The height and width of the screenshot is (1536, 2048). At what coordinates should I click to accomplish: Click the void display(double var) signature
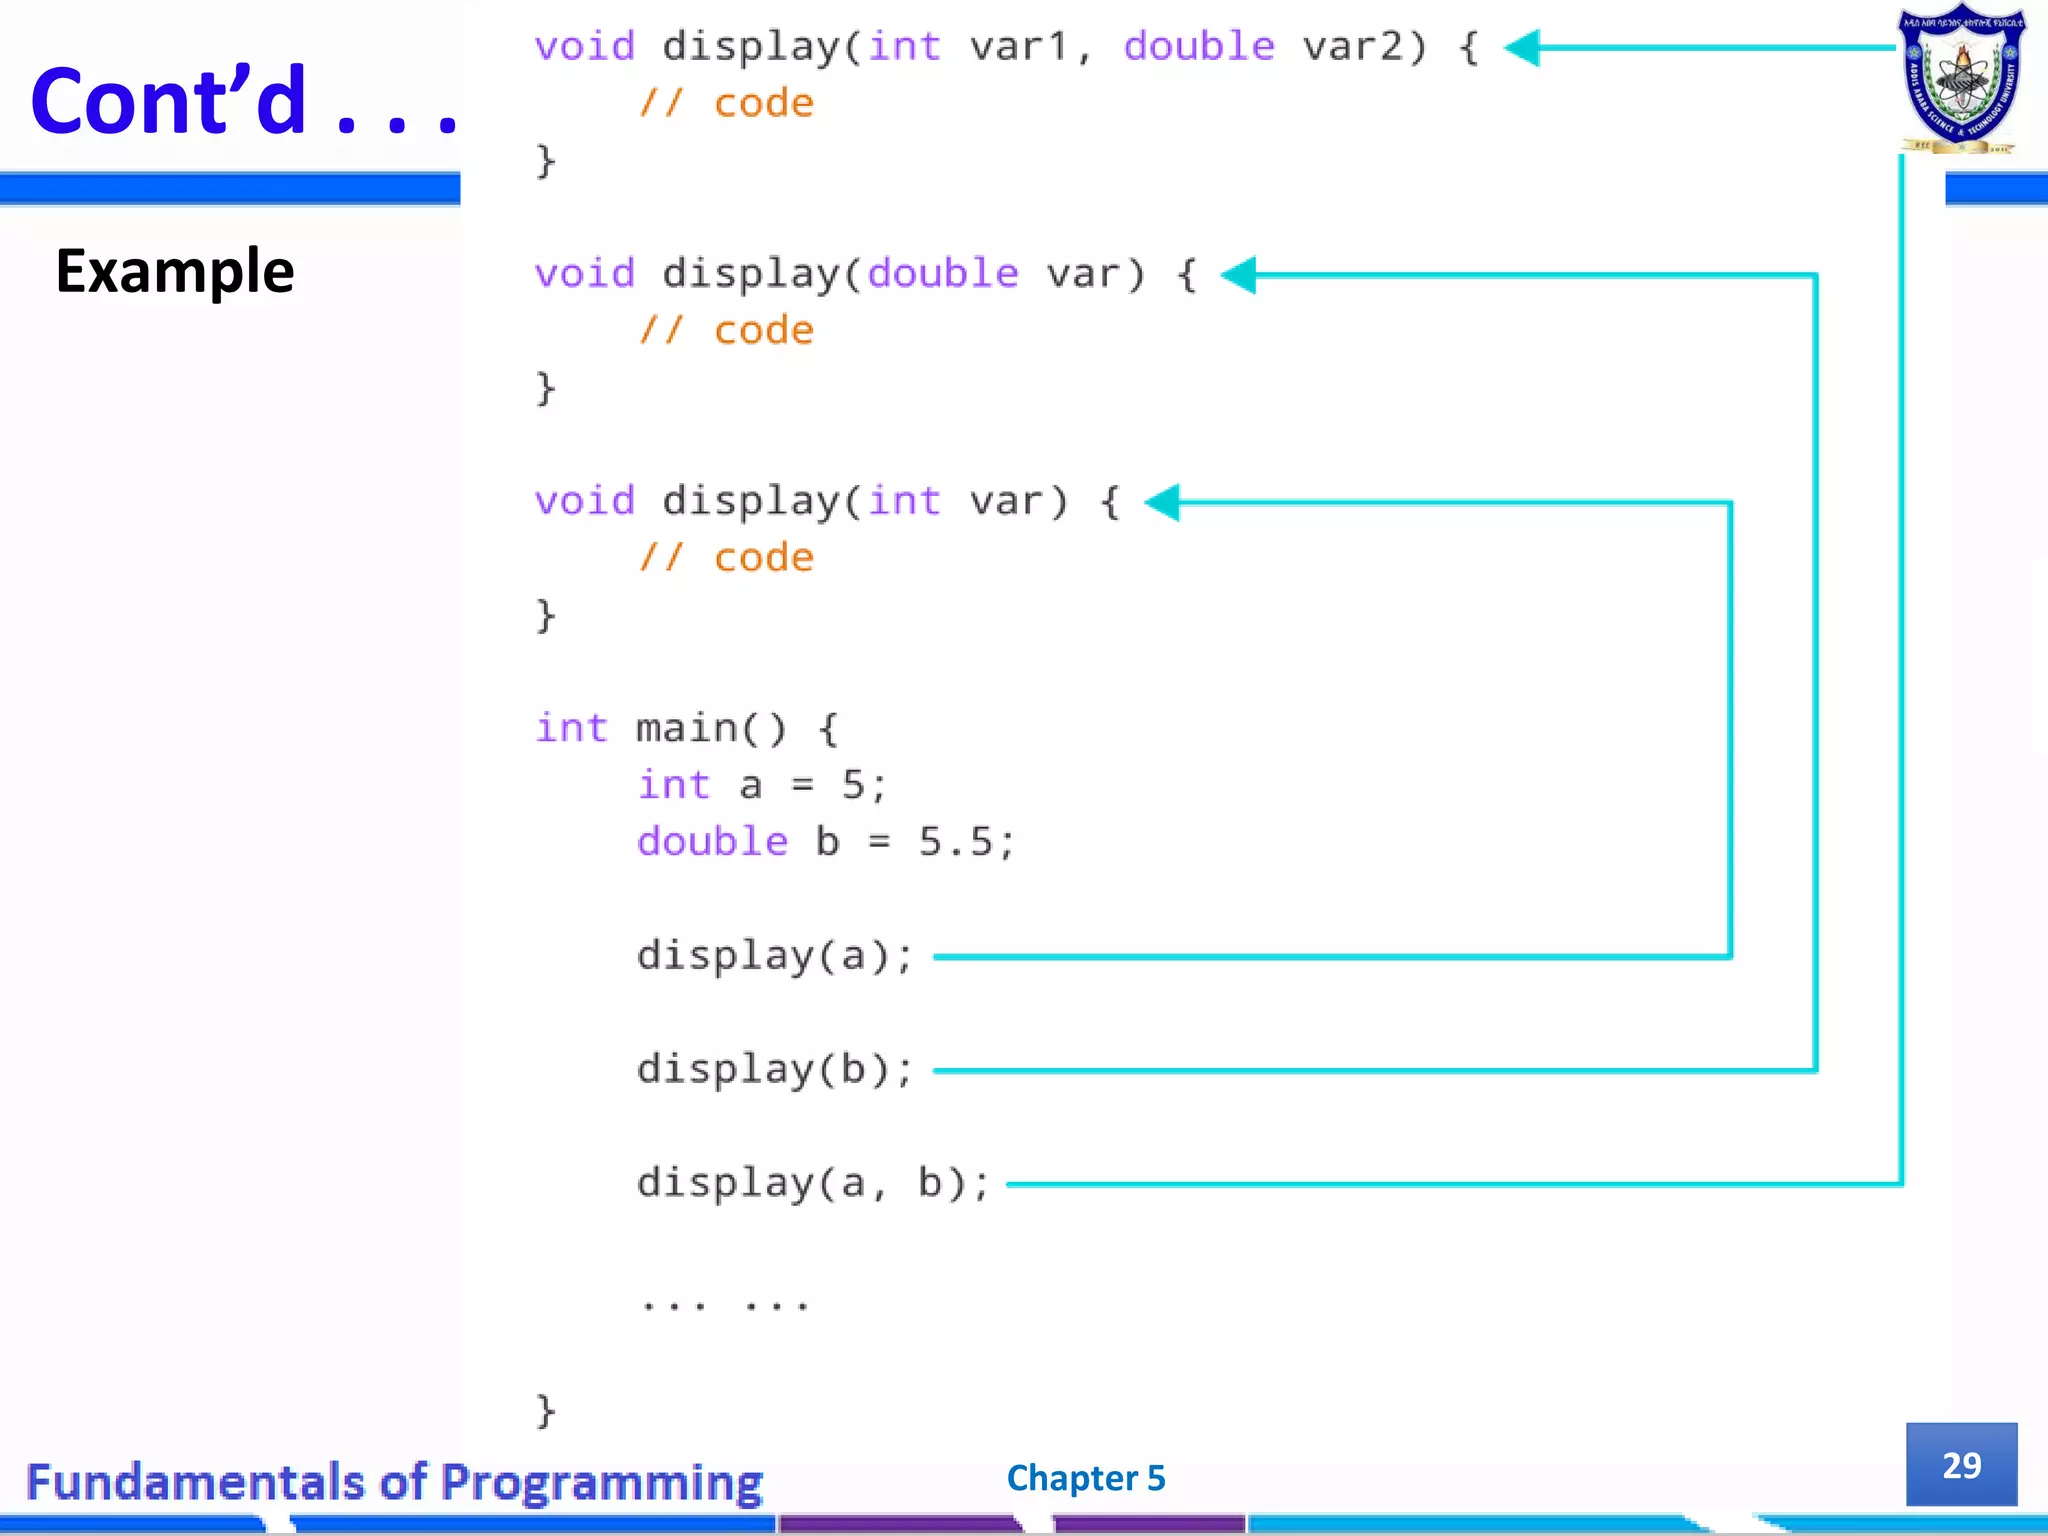tap(865, 274)
